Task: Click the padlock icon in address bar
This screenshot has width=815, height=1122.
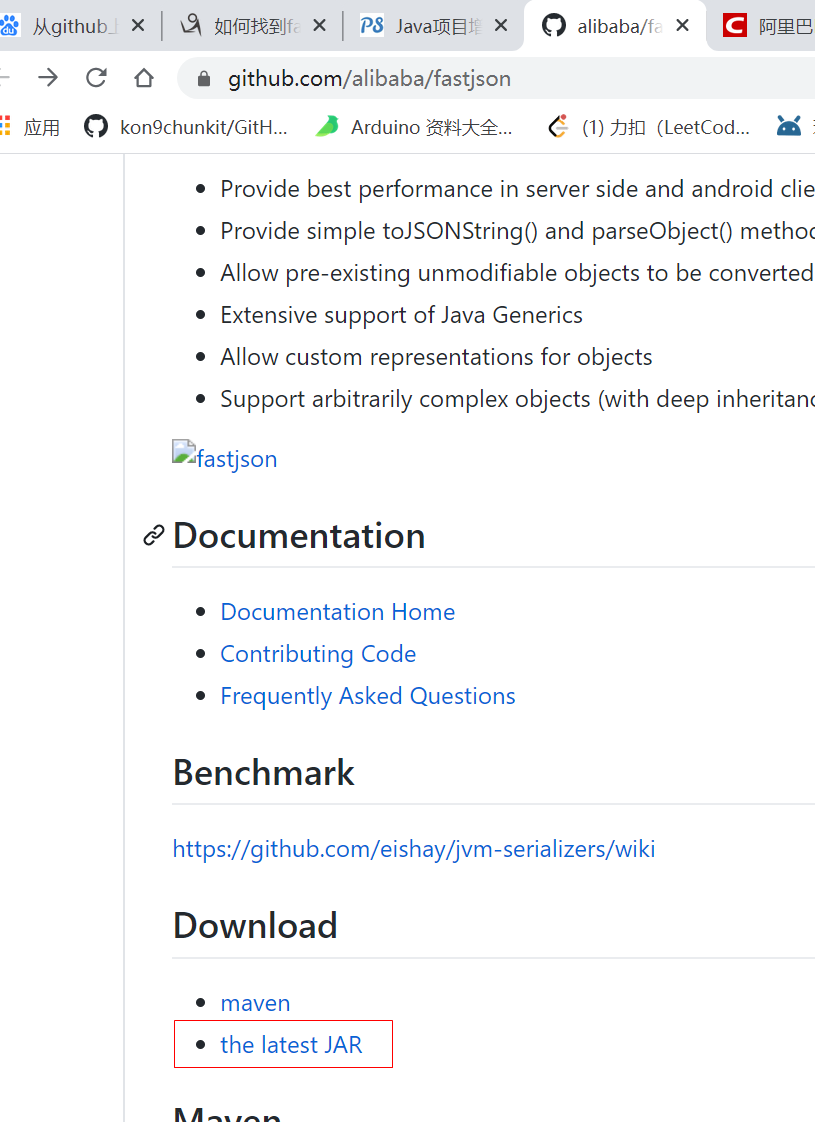Action: tap(204, 79)
